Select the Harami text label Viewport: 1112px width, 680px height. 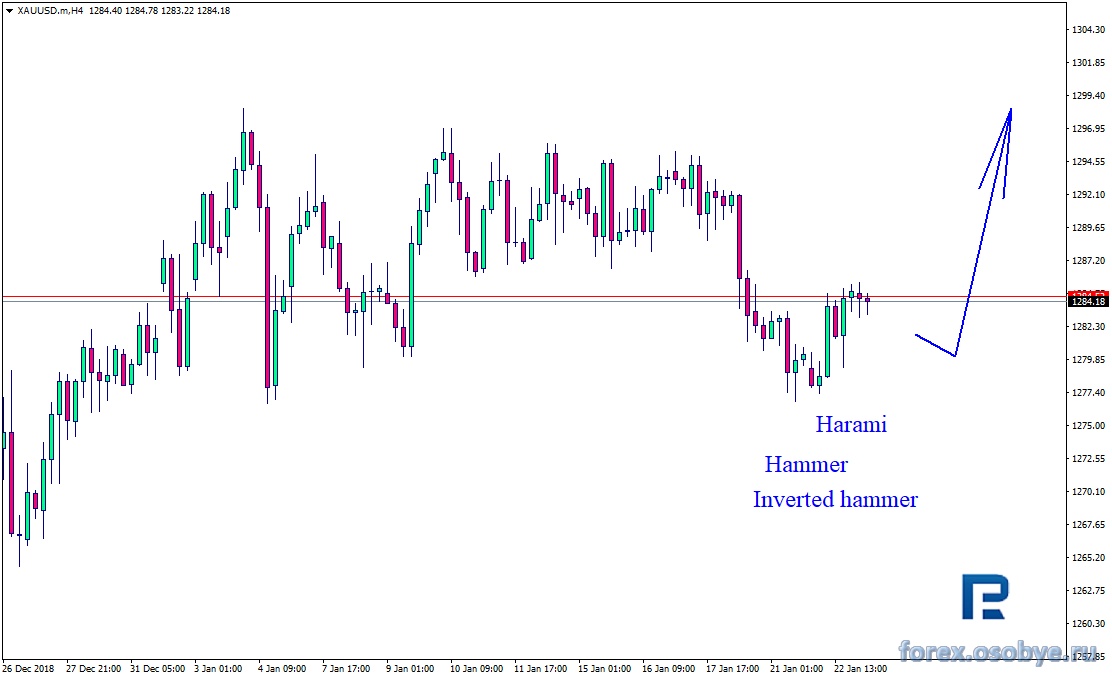[x=851, y=424]
